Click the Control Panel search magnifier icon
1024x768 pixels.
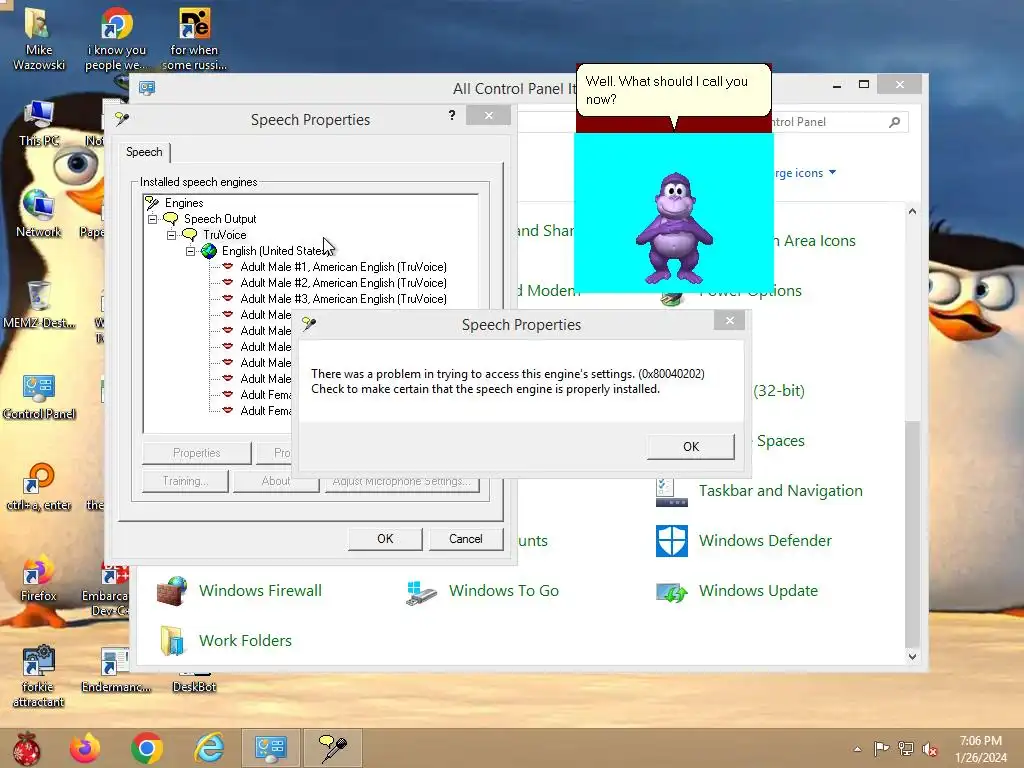click(895, 122)
